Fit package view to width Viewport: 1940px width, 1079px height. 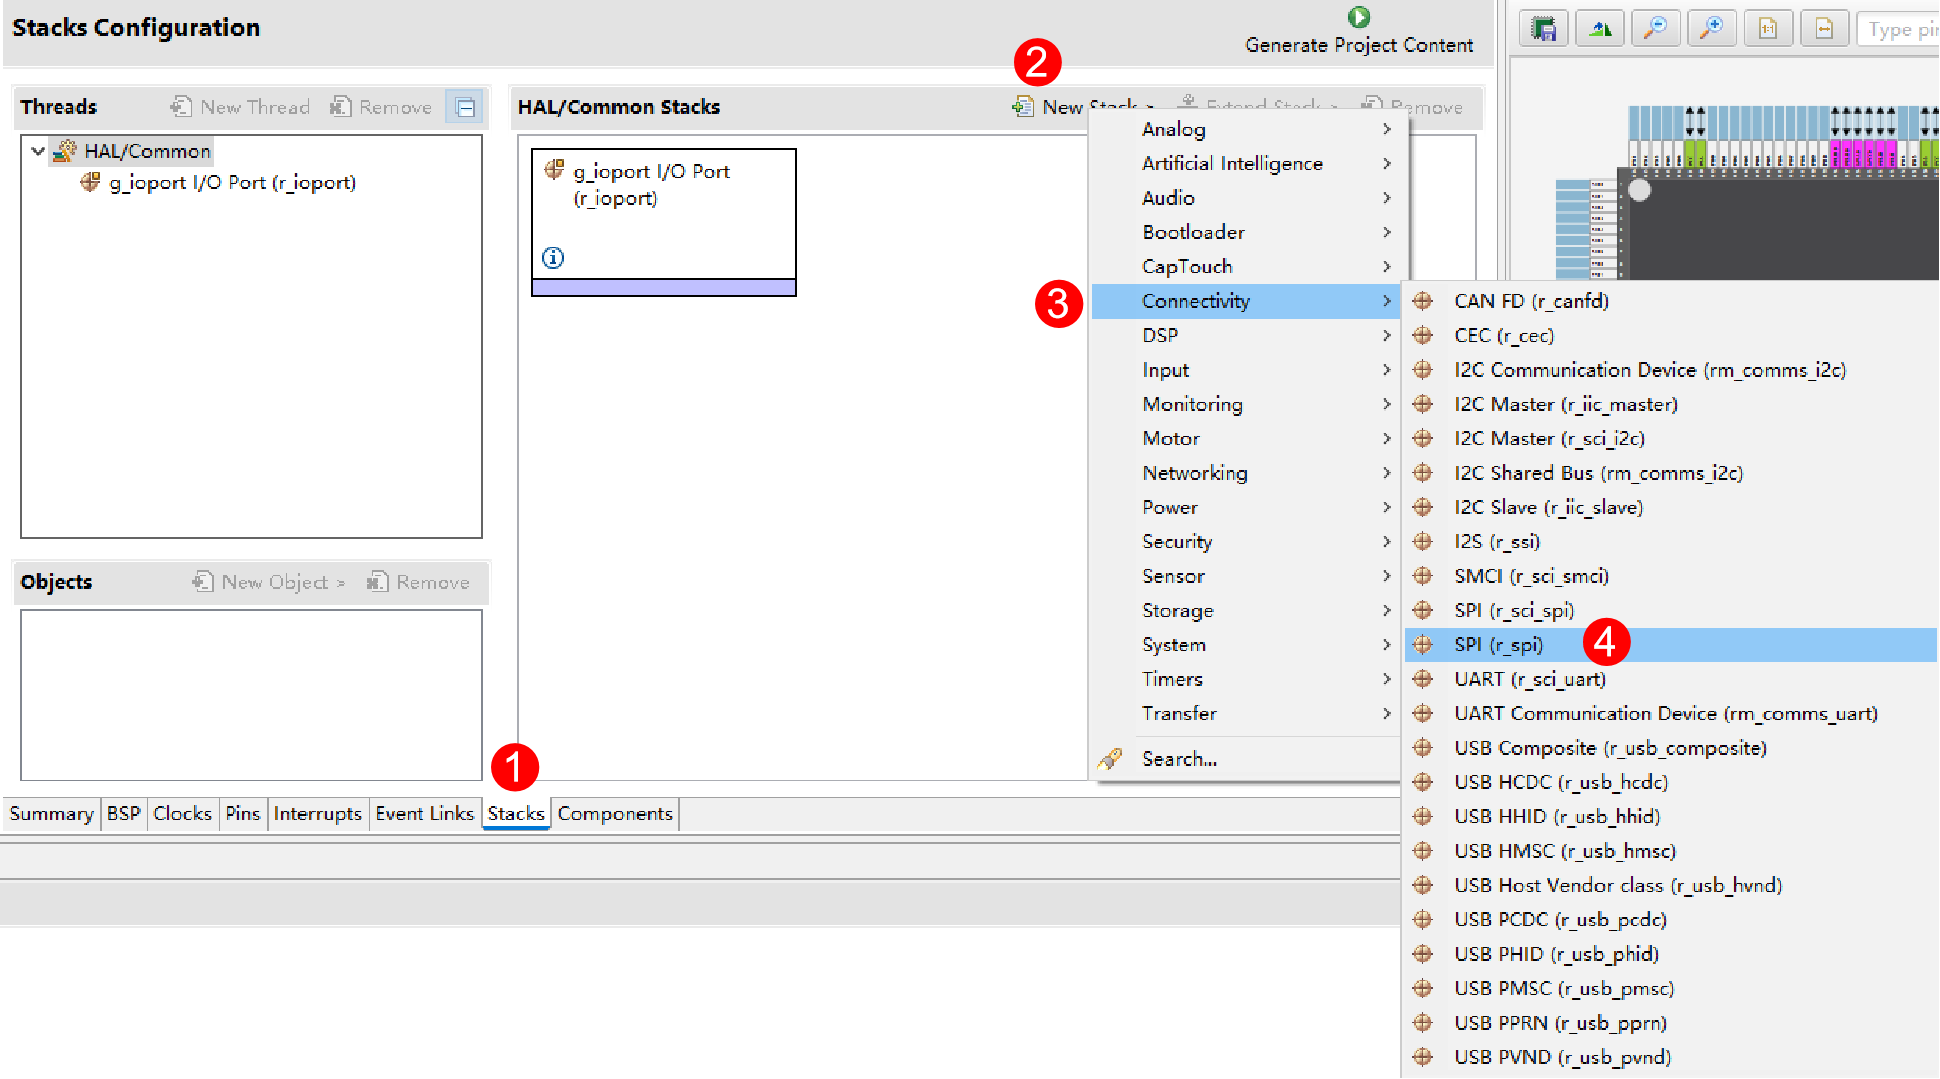[1824, 29]
